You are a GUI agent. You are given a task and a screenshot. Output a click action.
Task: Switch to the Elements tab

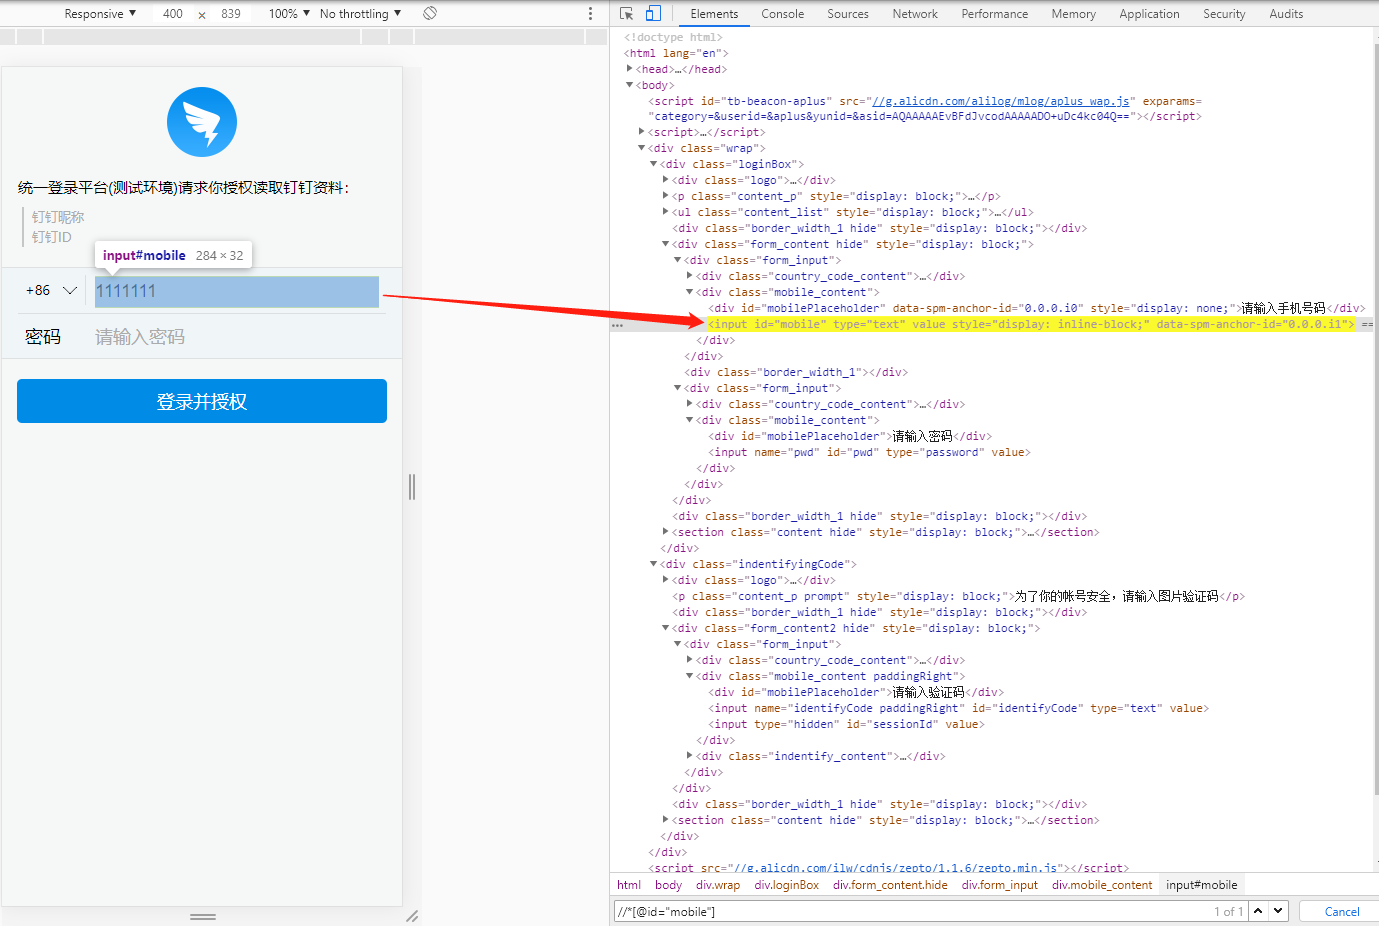coord(714,14)
